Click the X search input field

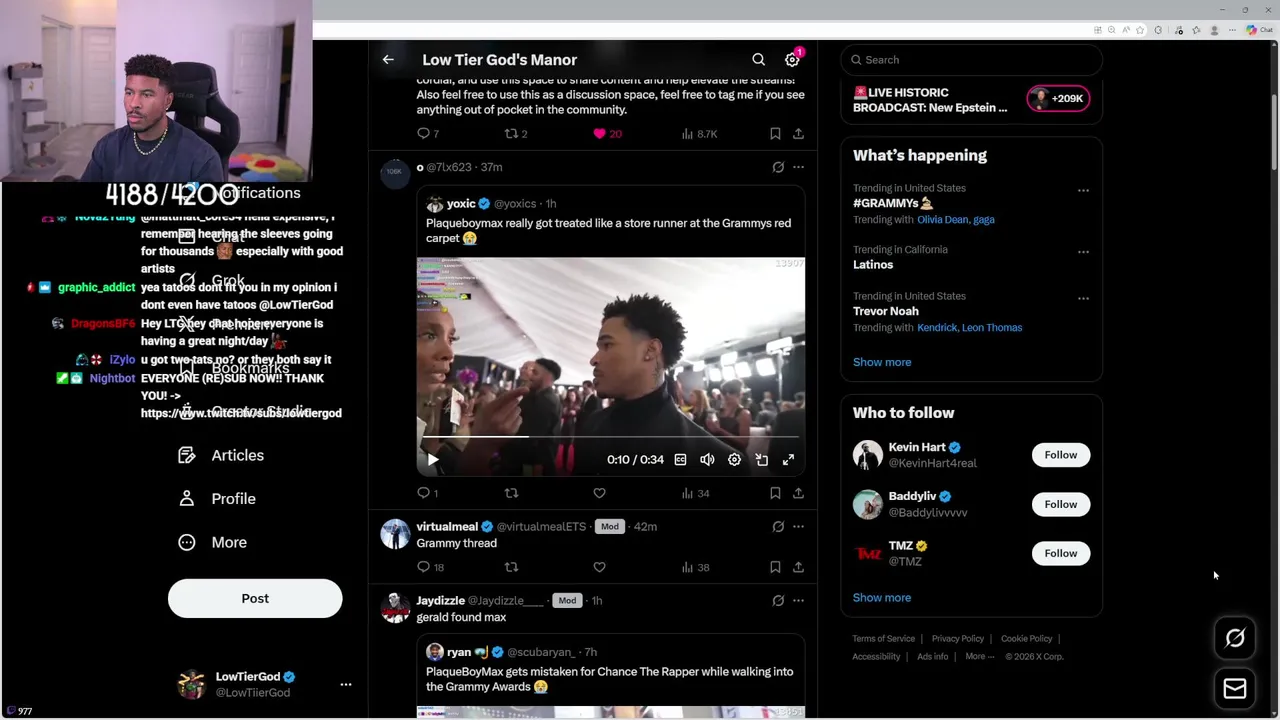click(x=971, y=60)
